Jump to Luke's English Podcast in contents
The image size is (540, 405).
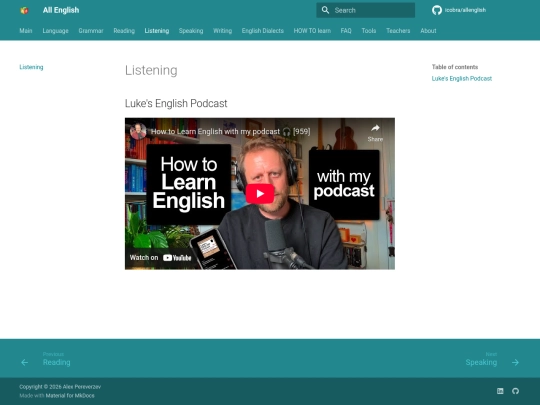(x=462, y=79)
